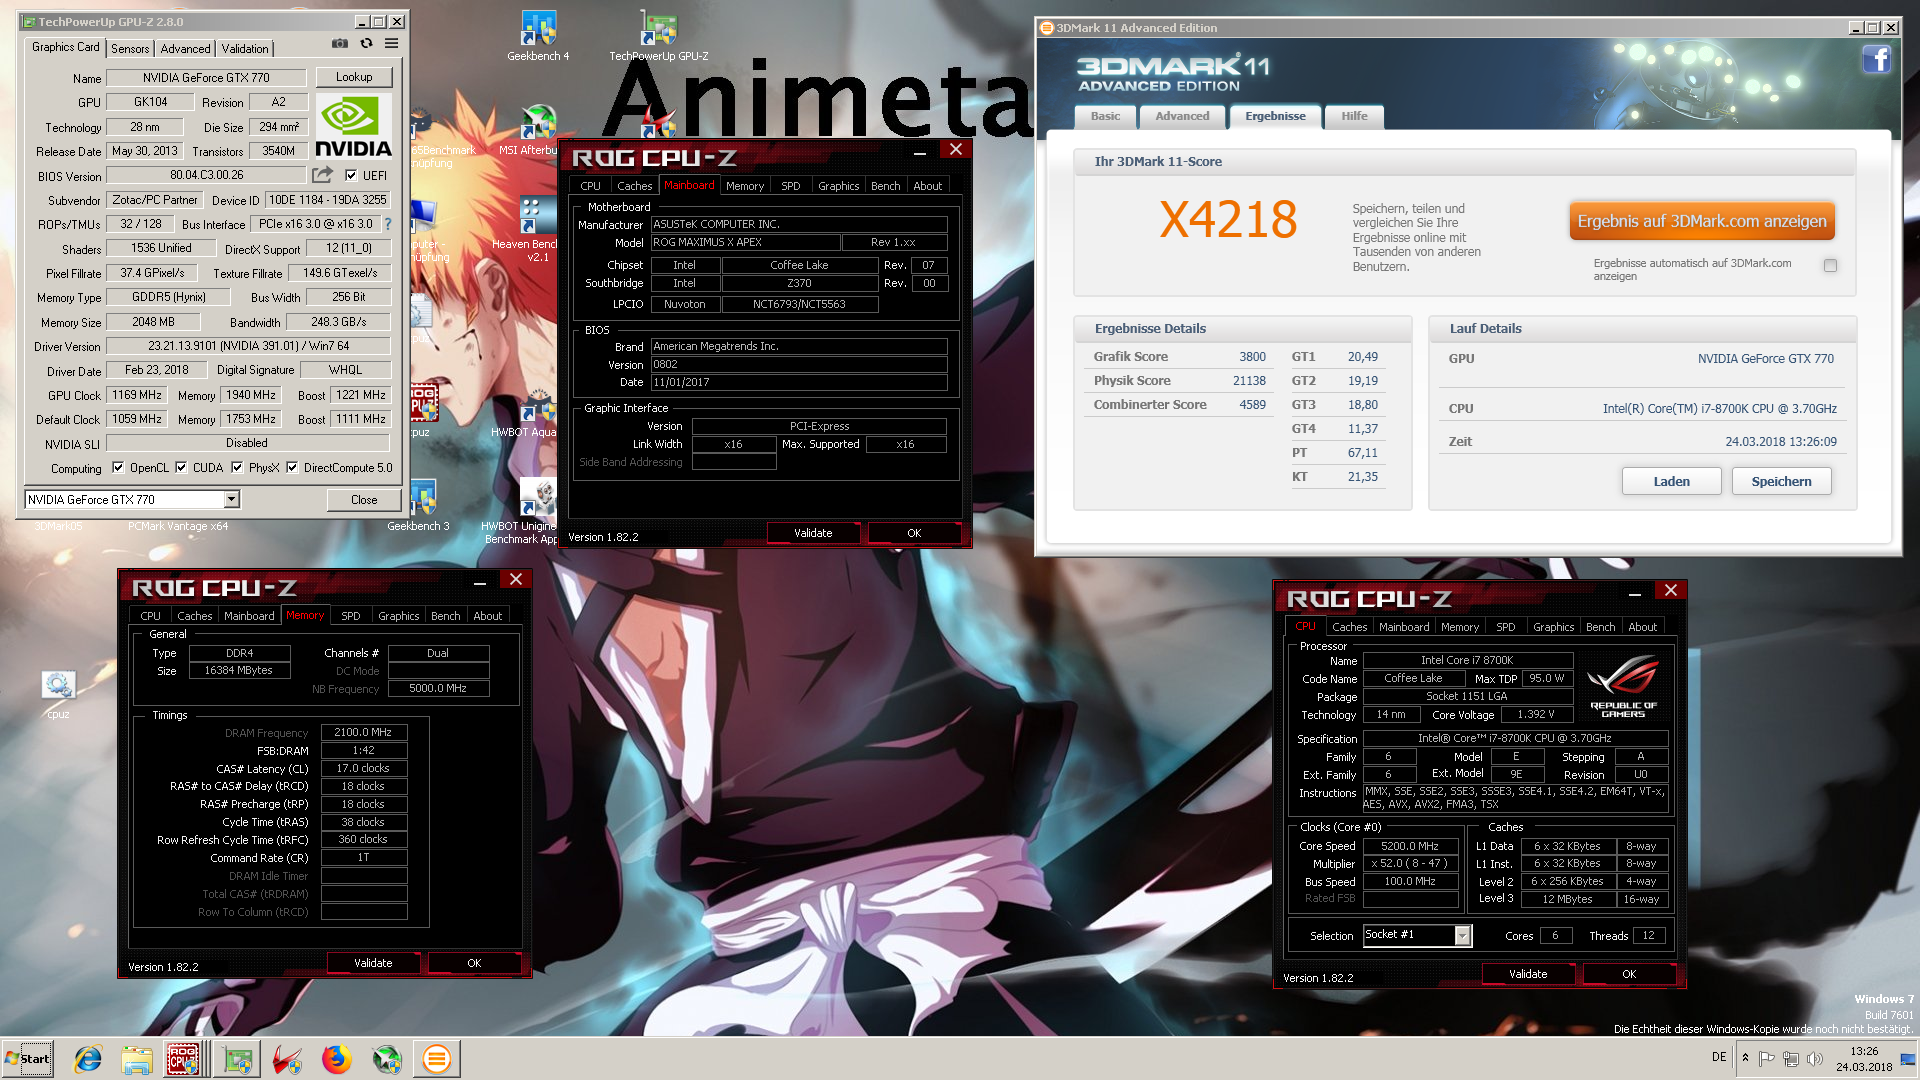
Task: Open Windows Explorer folder in taskbar
Action: [137, 1059]
